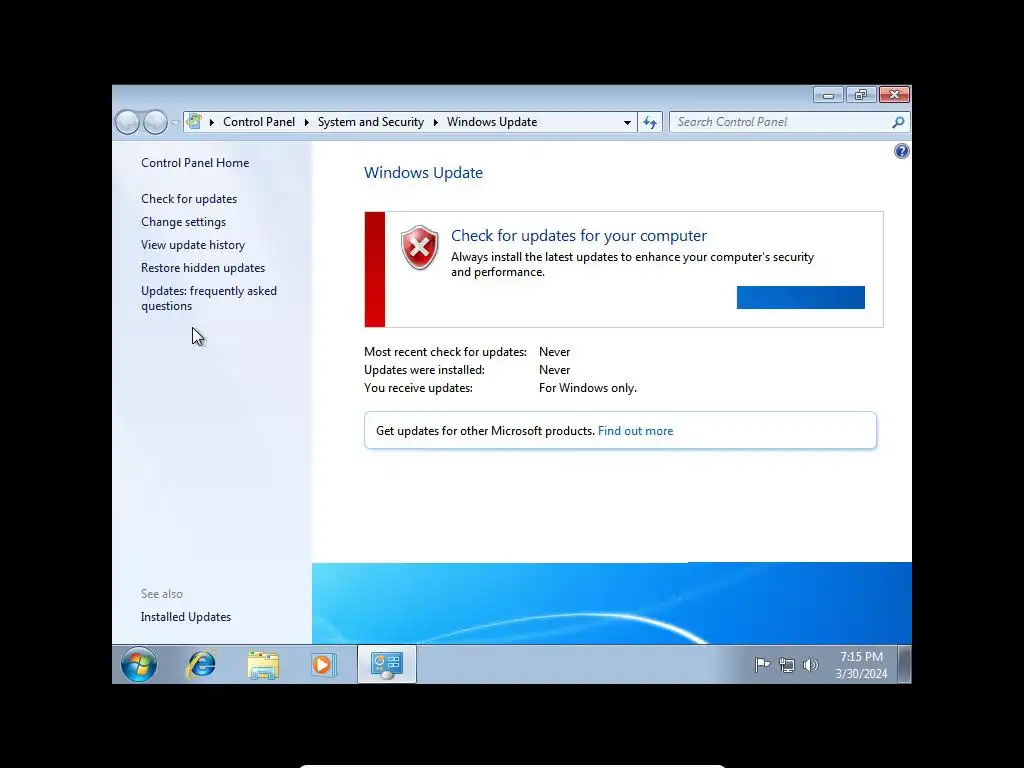Viewport: 1024px width, 768px height.
Task: Open Action Center flag icon in tray
Action: coord(762,665)
